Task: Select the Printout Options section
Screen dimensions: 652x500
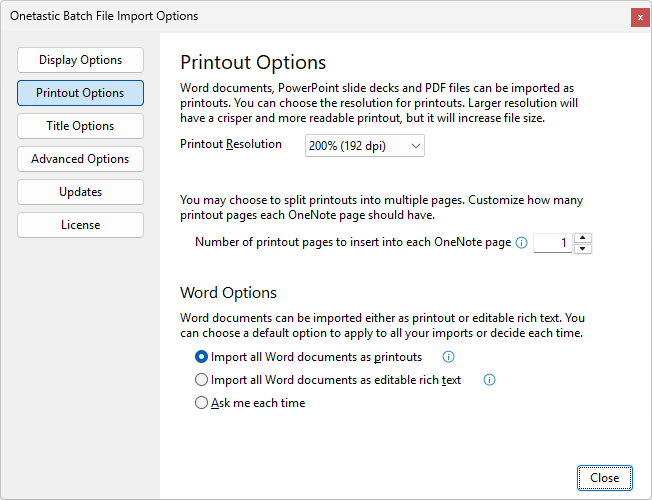Action: pos(80,93)
